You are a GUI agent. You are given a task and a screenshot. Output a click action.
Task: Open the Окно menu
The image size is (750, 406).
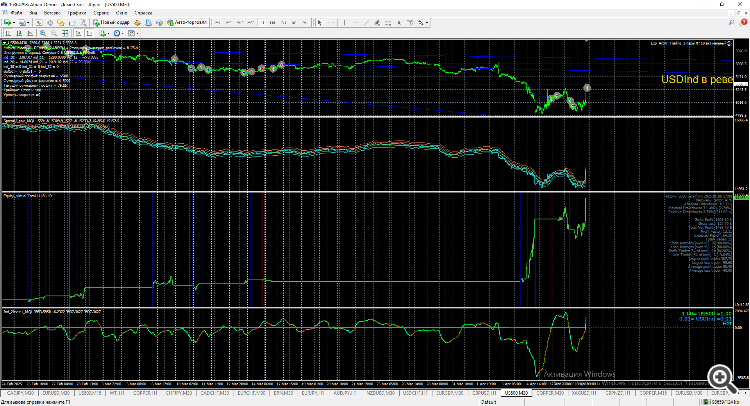click(121, 13)
